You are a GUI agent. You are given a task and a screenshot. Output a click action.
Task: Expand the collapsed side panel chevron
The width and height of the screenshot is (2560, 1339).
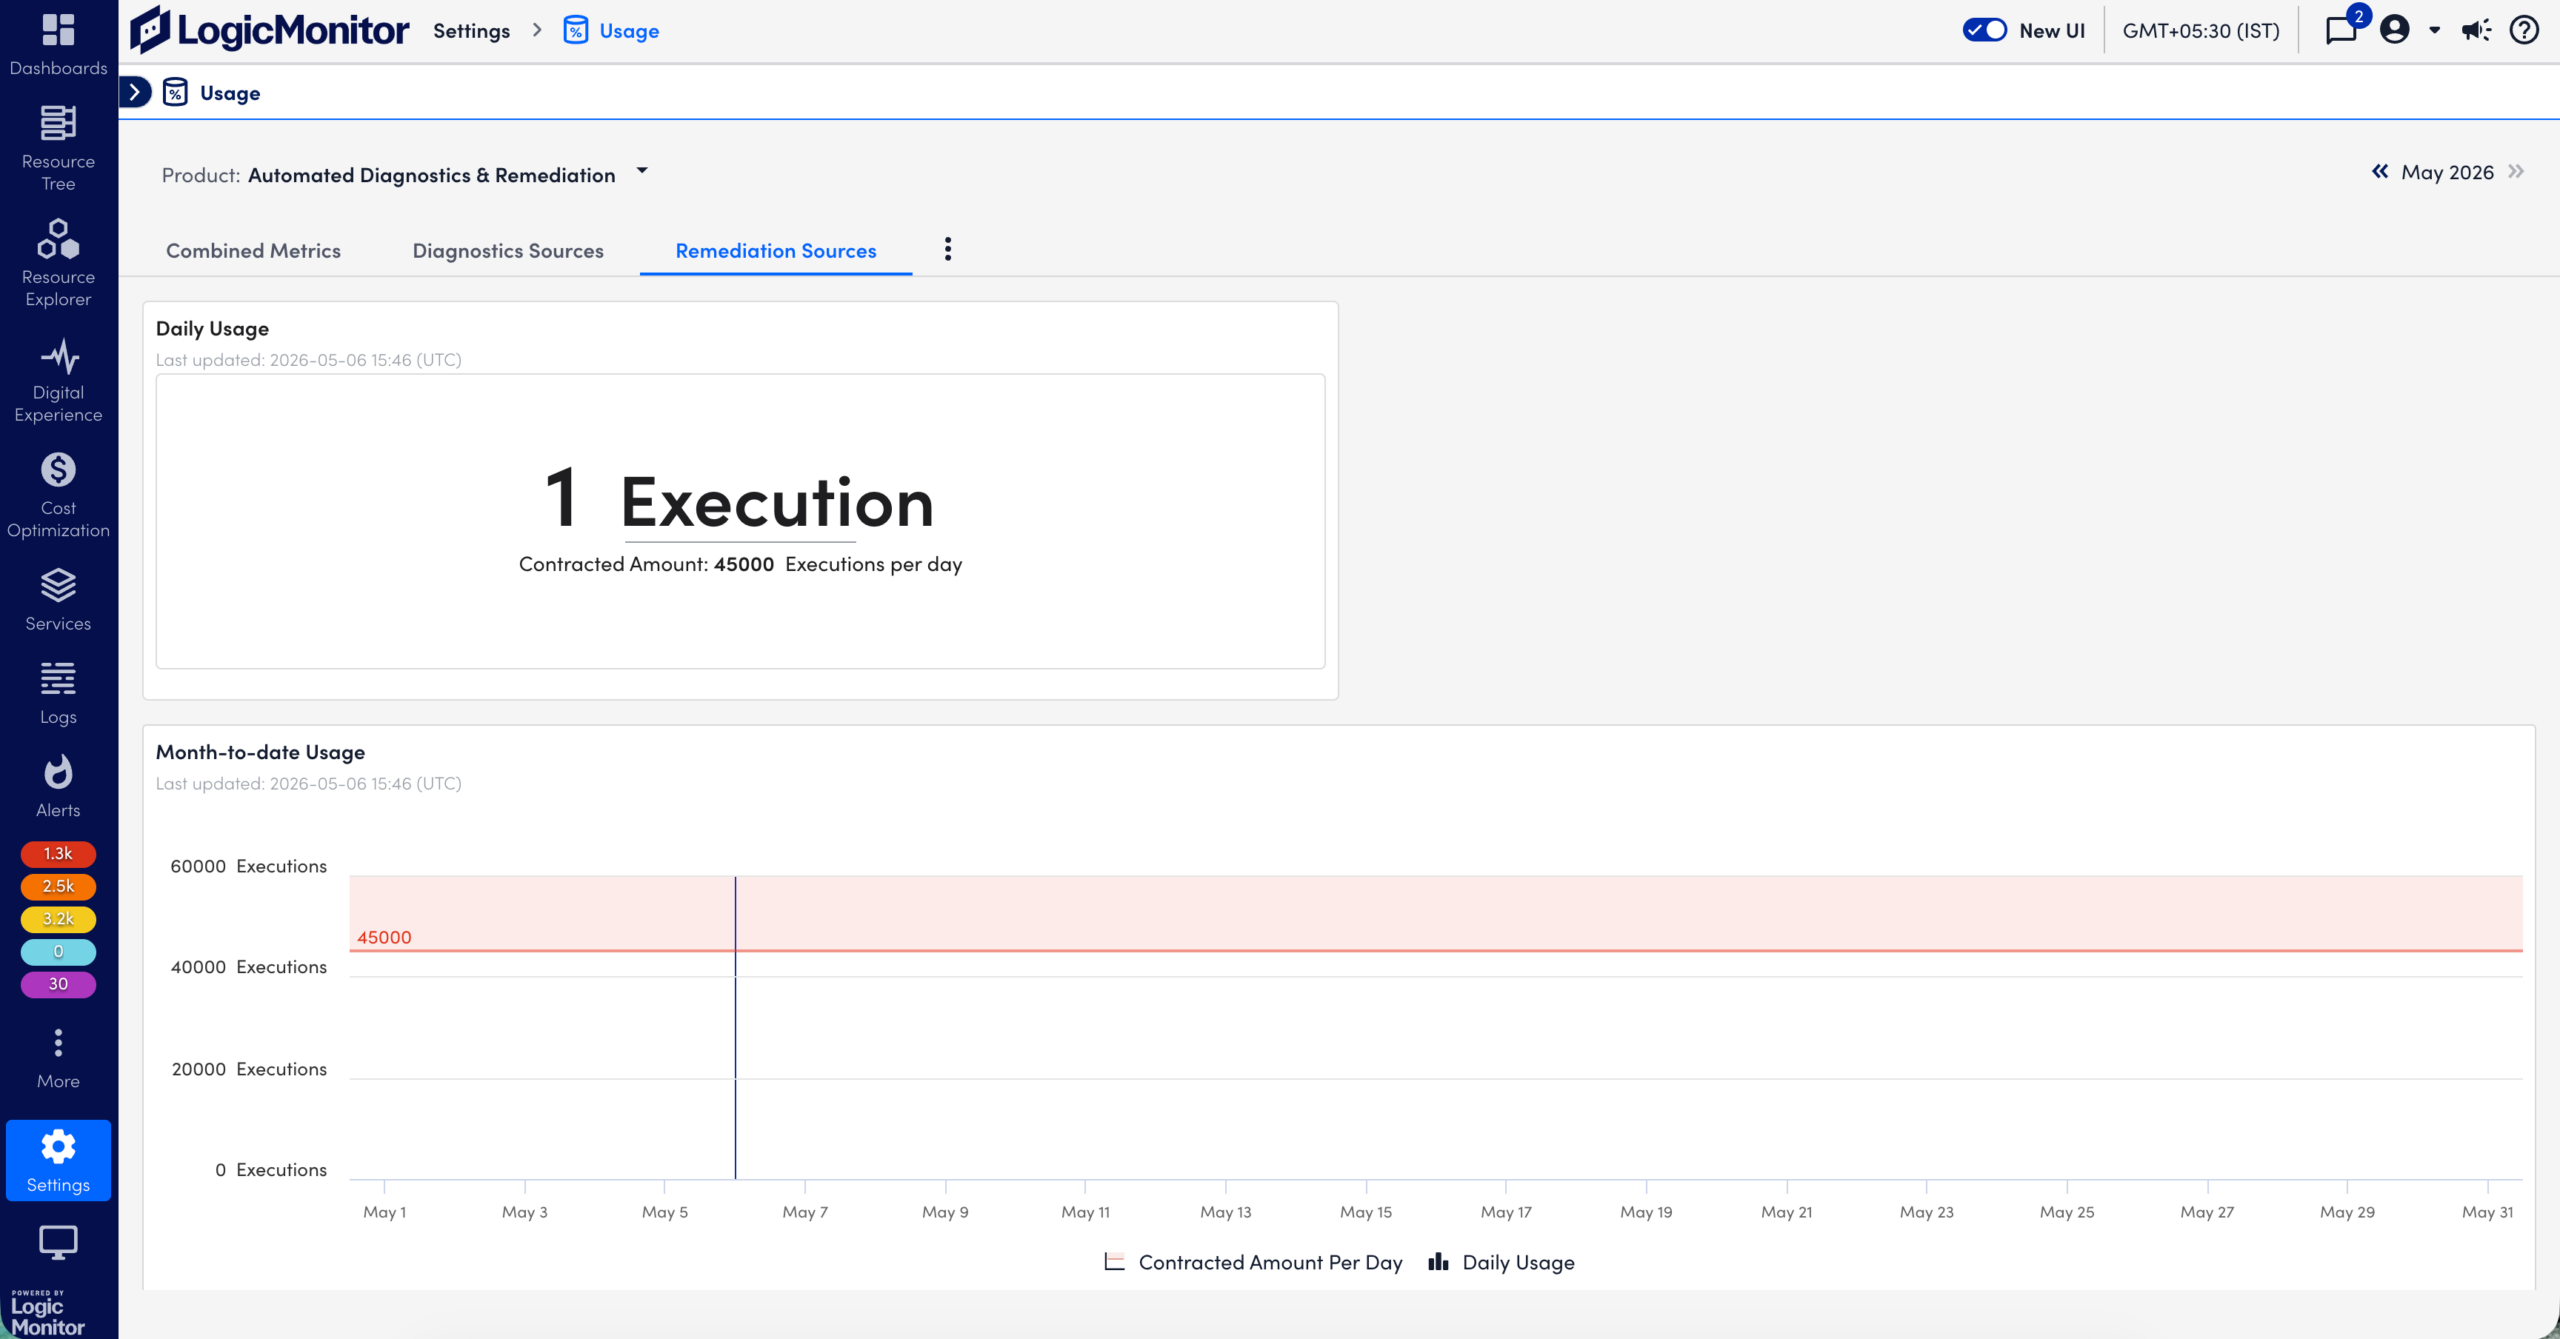(135, 92)
